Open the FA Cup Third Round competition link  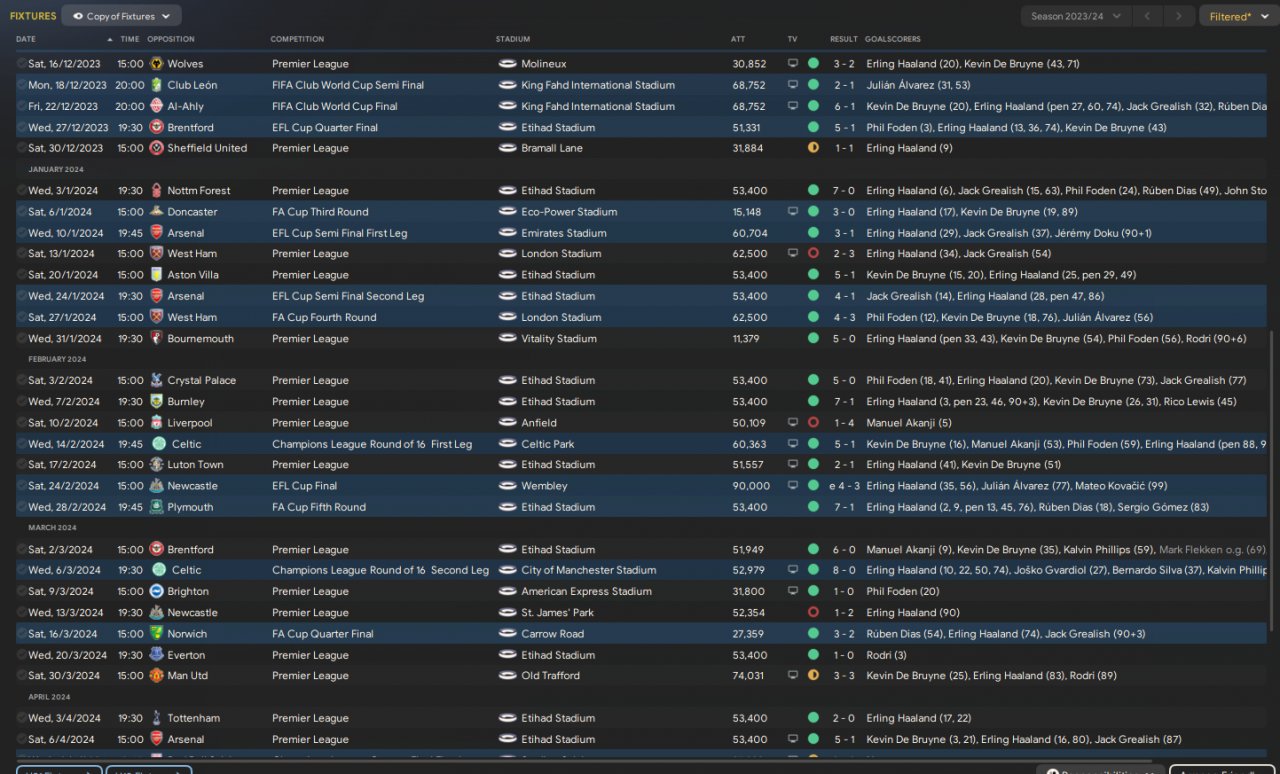[x=320, y=212]
